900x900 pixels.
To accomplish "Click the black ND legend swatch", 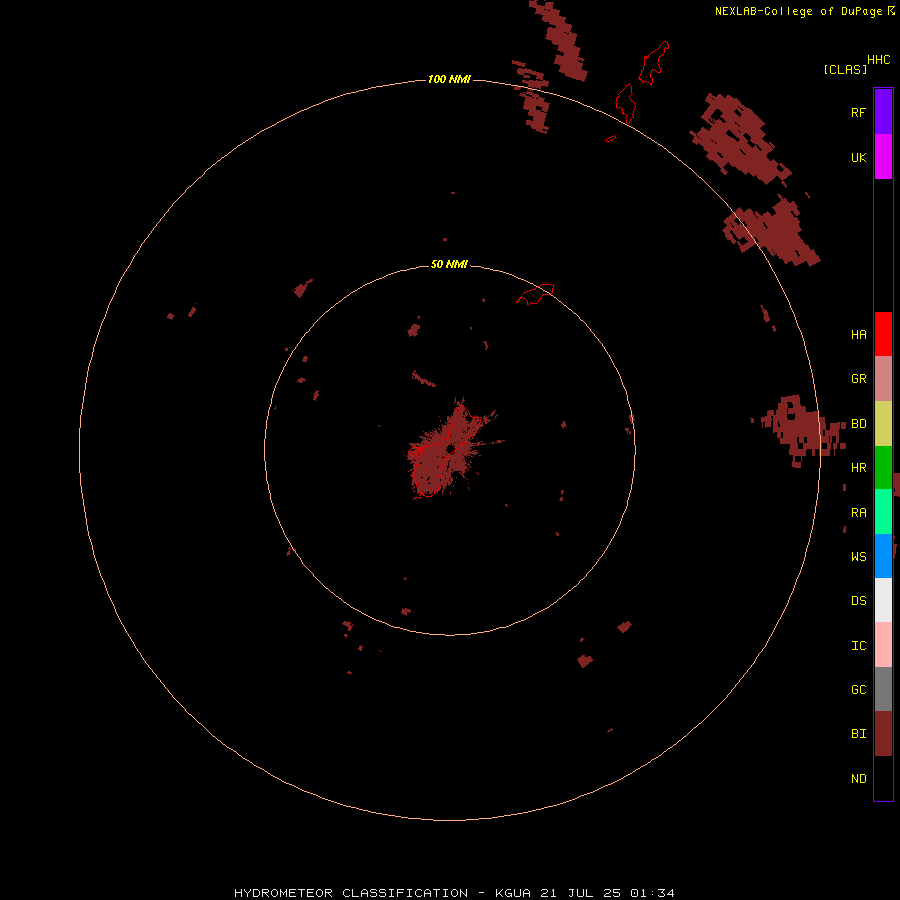I will (883, 778).
